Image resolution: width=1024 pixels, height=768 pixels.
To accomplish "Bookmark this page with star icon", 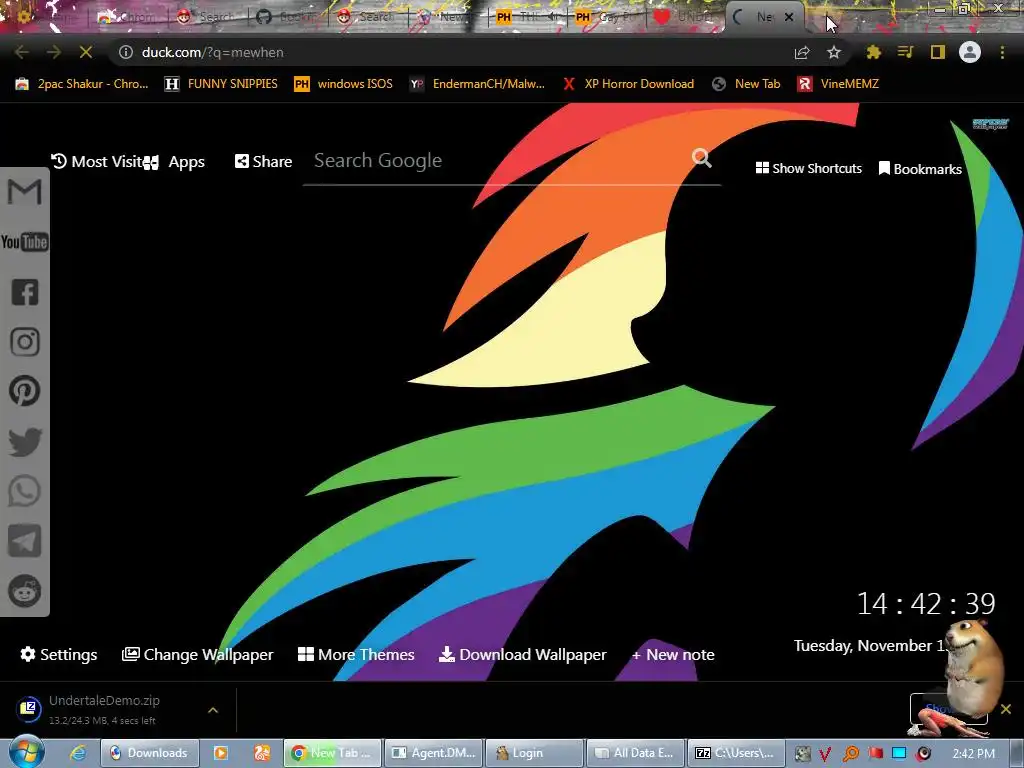I will 834,52.
